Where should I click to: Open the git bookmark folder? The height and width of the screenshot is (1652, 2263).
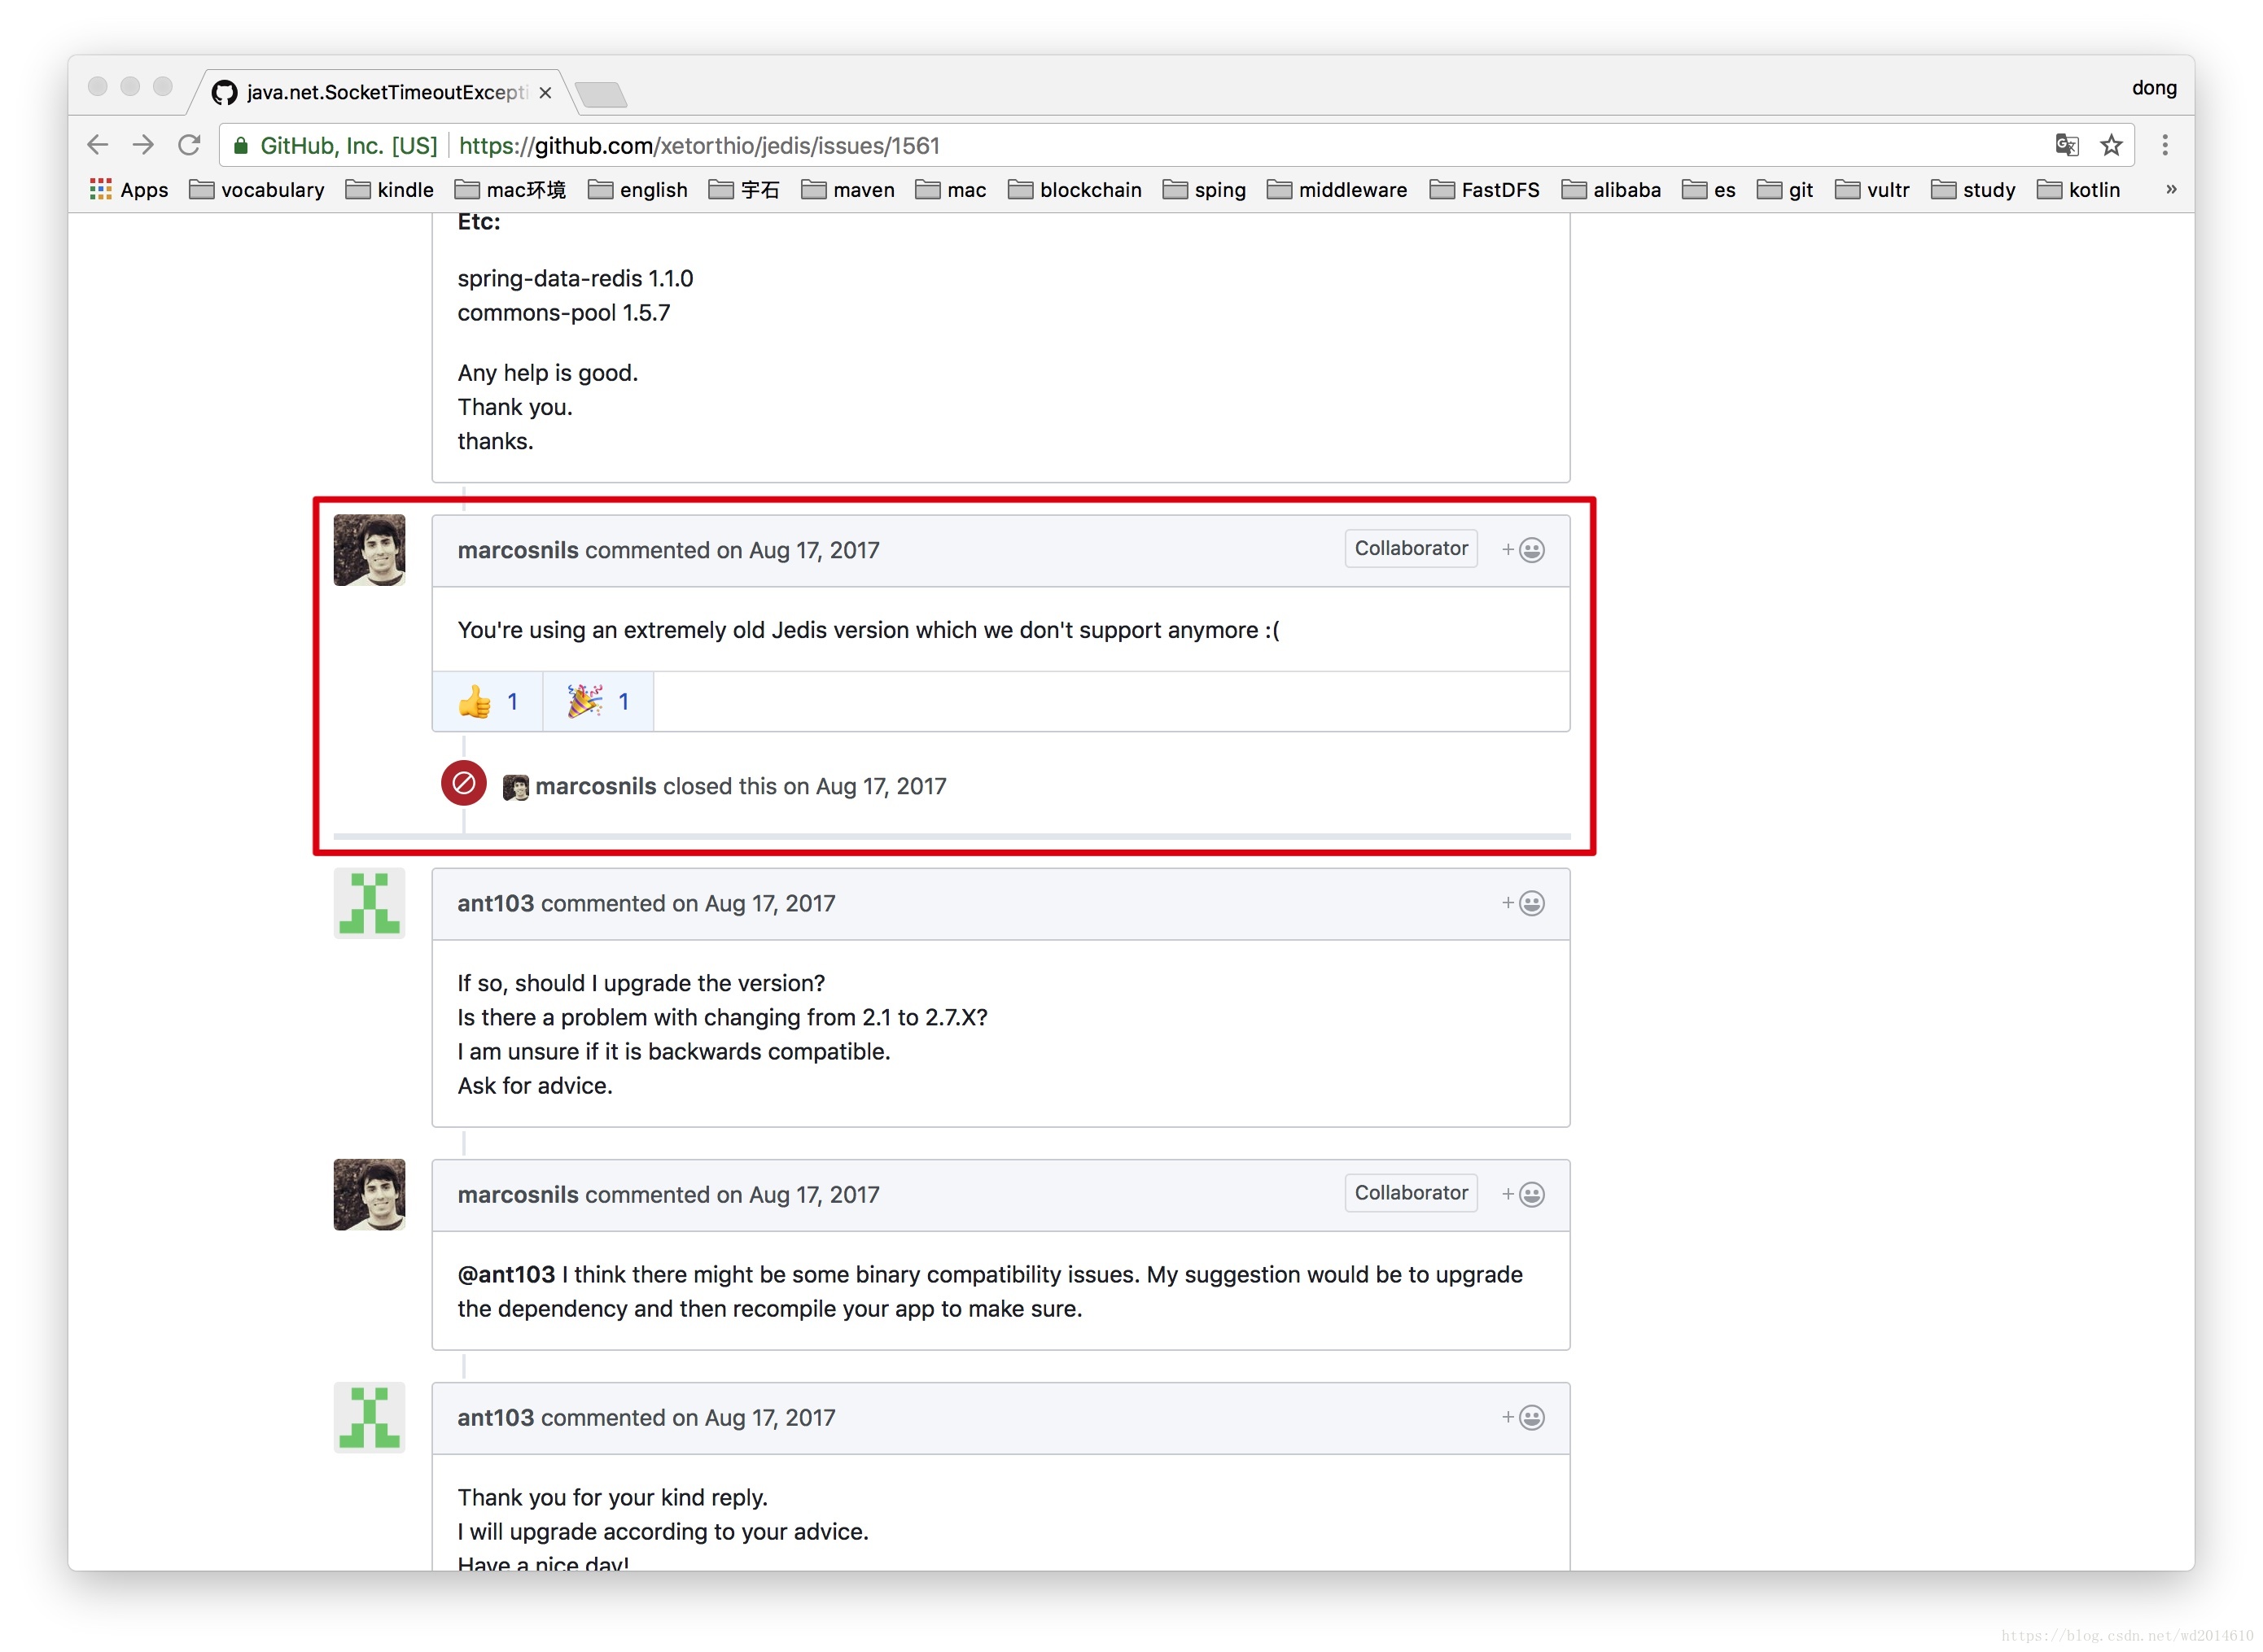[1785, 190]
